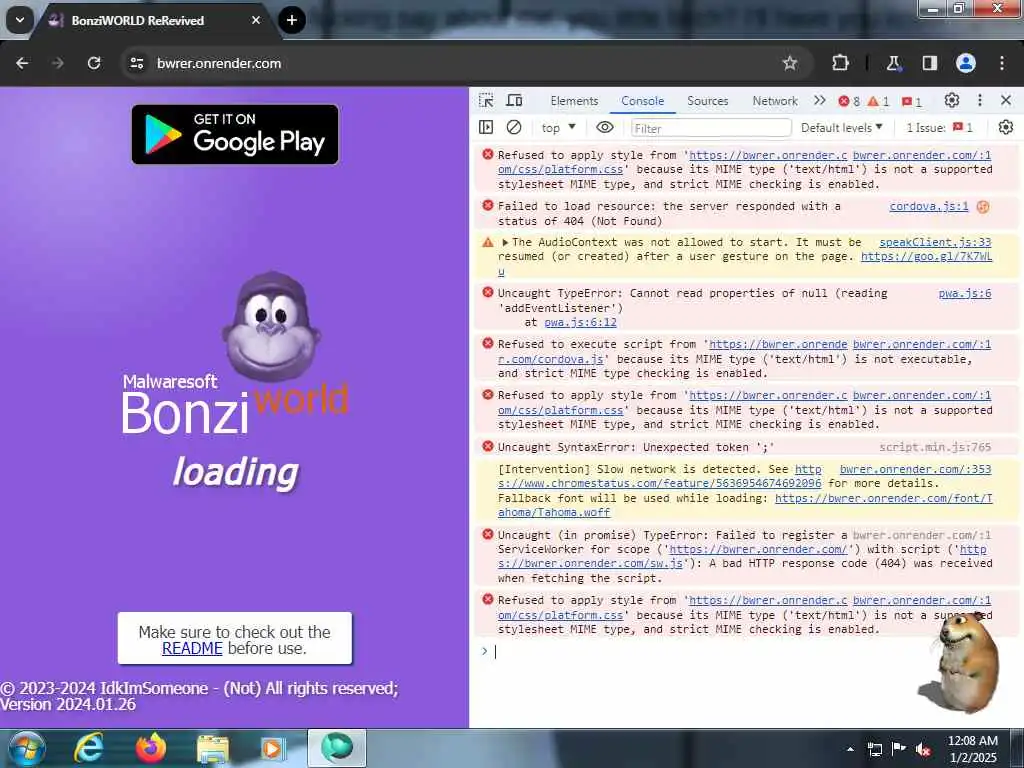Open the top JavaScript context dropdown
Viewport: 1024px width, 768px height.
tap(558, 128)
